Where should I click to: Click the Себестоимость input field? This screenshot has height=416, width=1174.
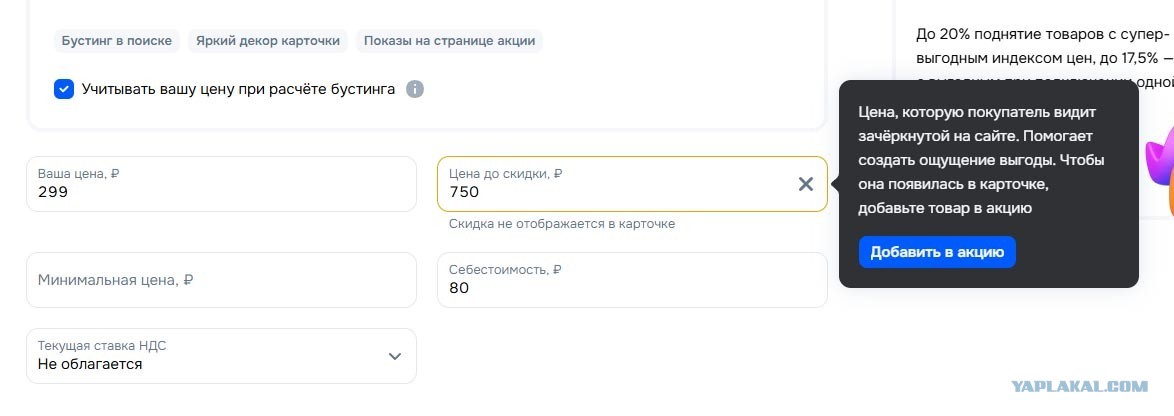click(632, 280)
